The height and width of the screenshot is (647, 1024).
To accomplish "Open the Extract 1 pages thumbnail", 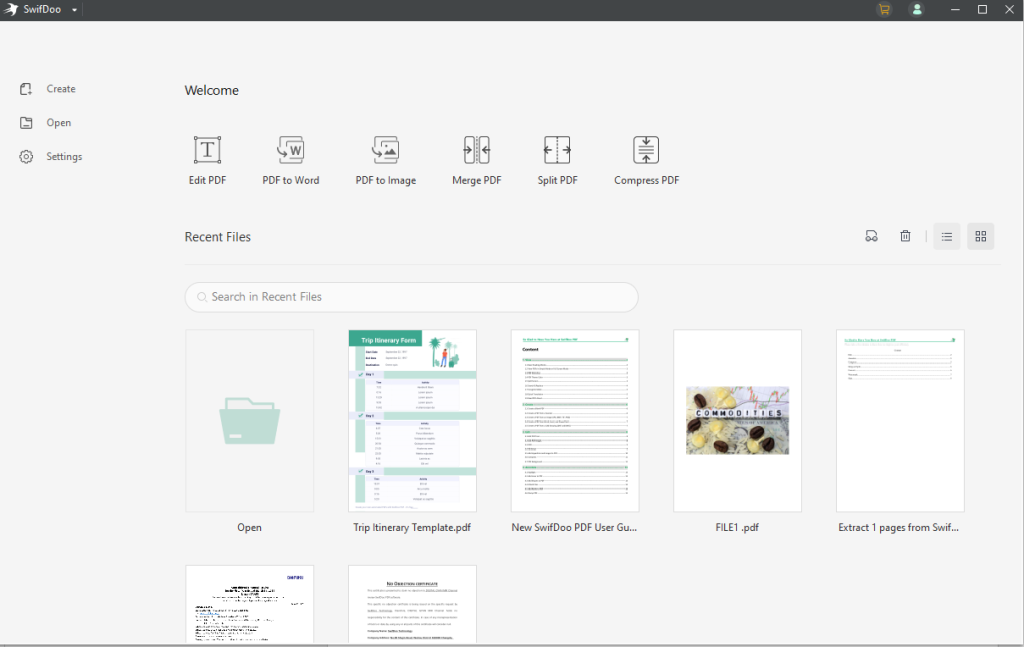I will (x=900, y=420).
